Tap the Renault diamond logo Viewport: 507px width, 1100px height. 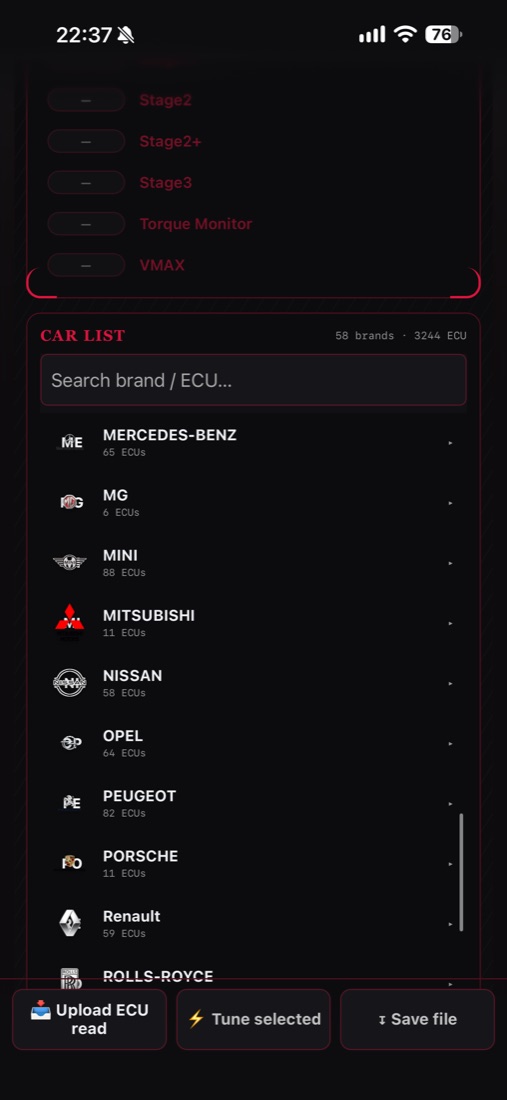coord(70,923)
